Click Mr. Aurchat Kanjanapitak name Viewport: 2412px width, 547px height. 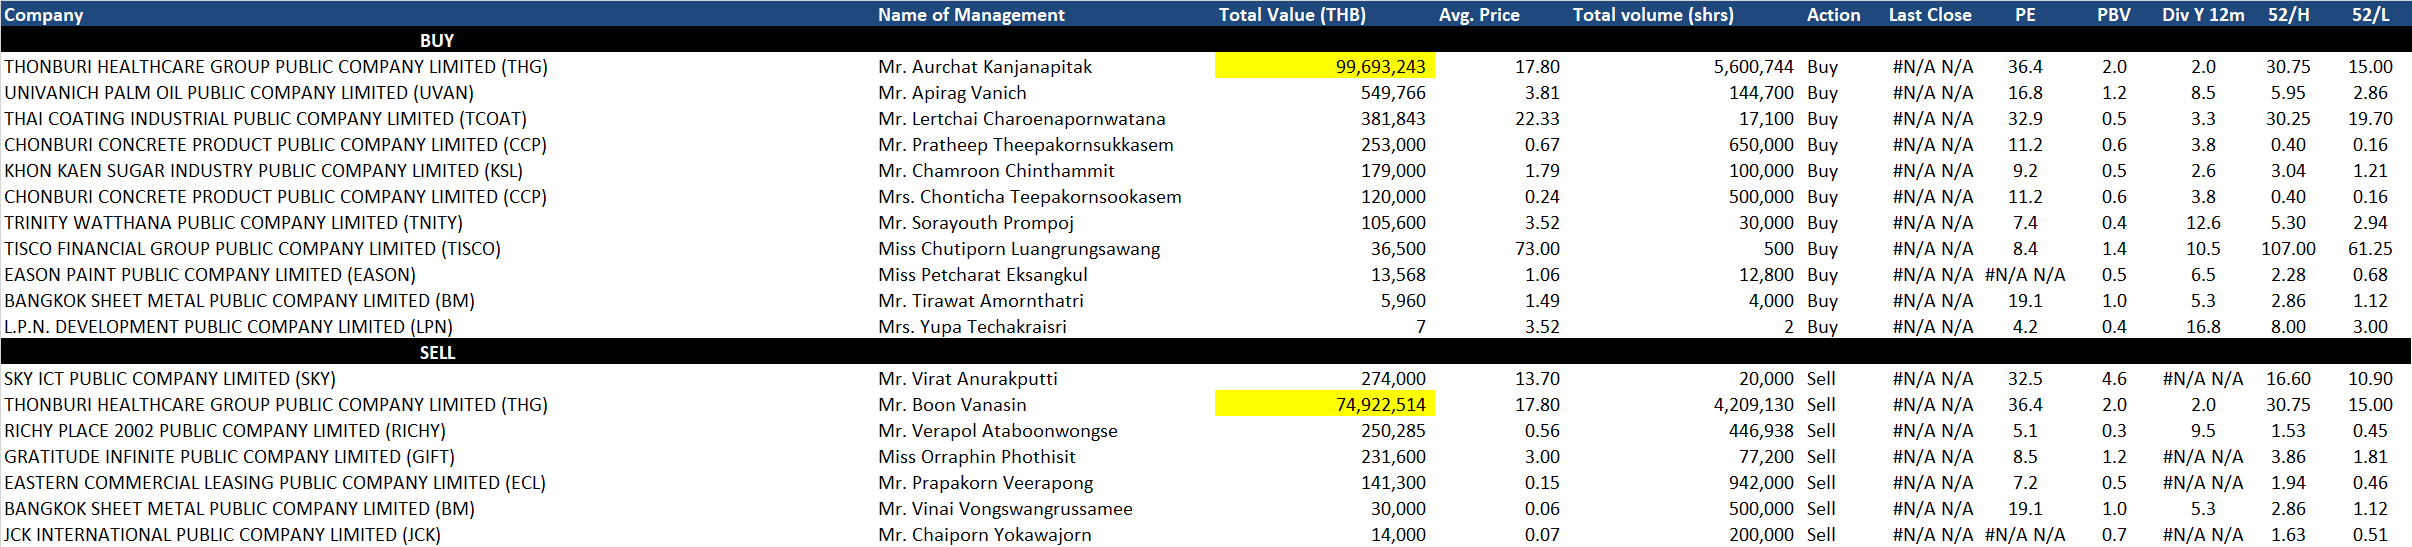tap(985, 67)
